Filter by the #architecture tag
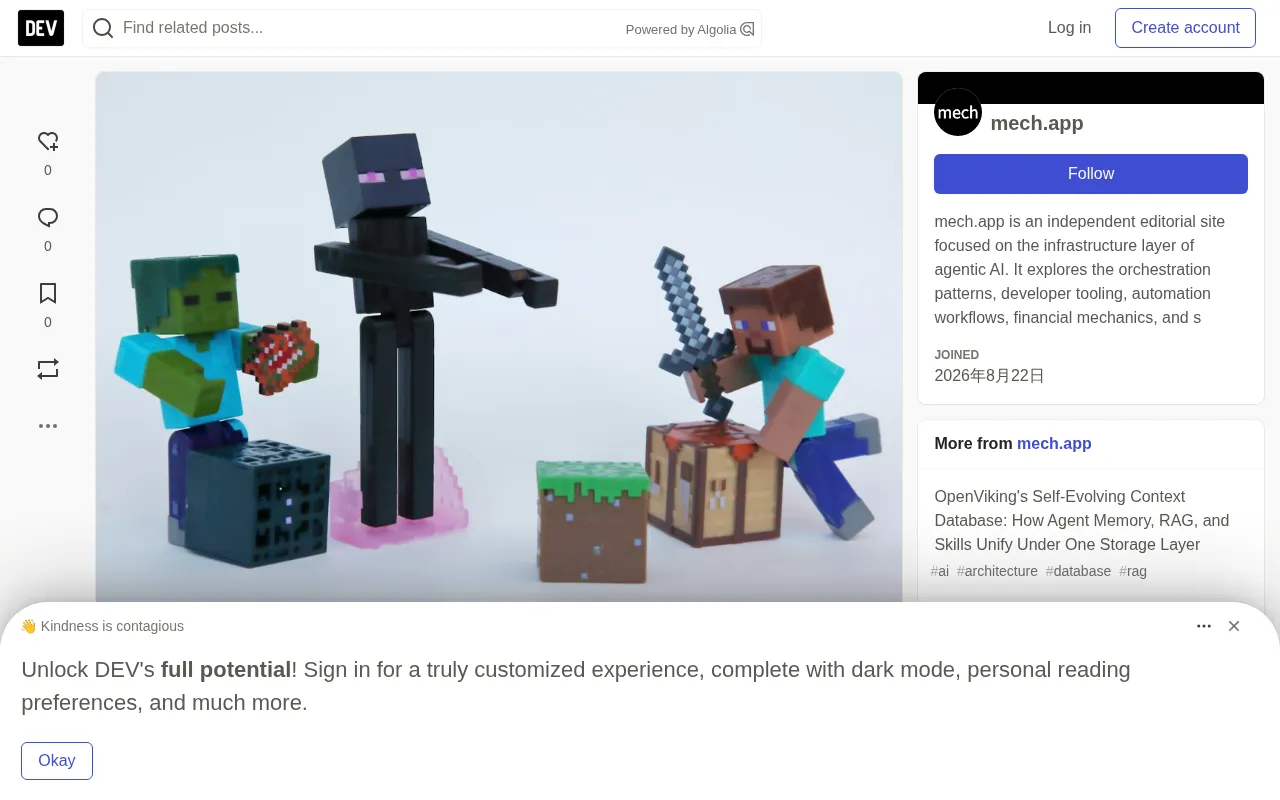The width and height of the screenshot is (1280, 800). (997, 571)
